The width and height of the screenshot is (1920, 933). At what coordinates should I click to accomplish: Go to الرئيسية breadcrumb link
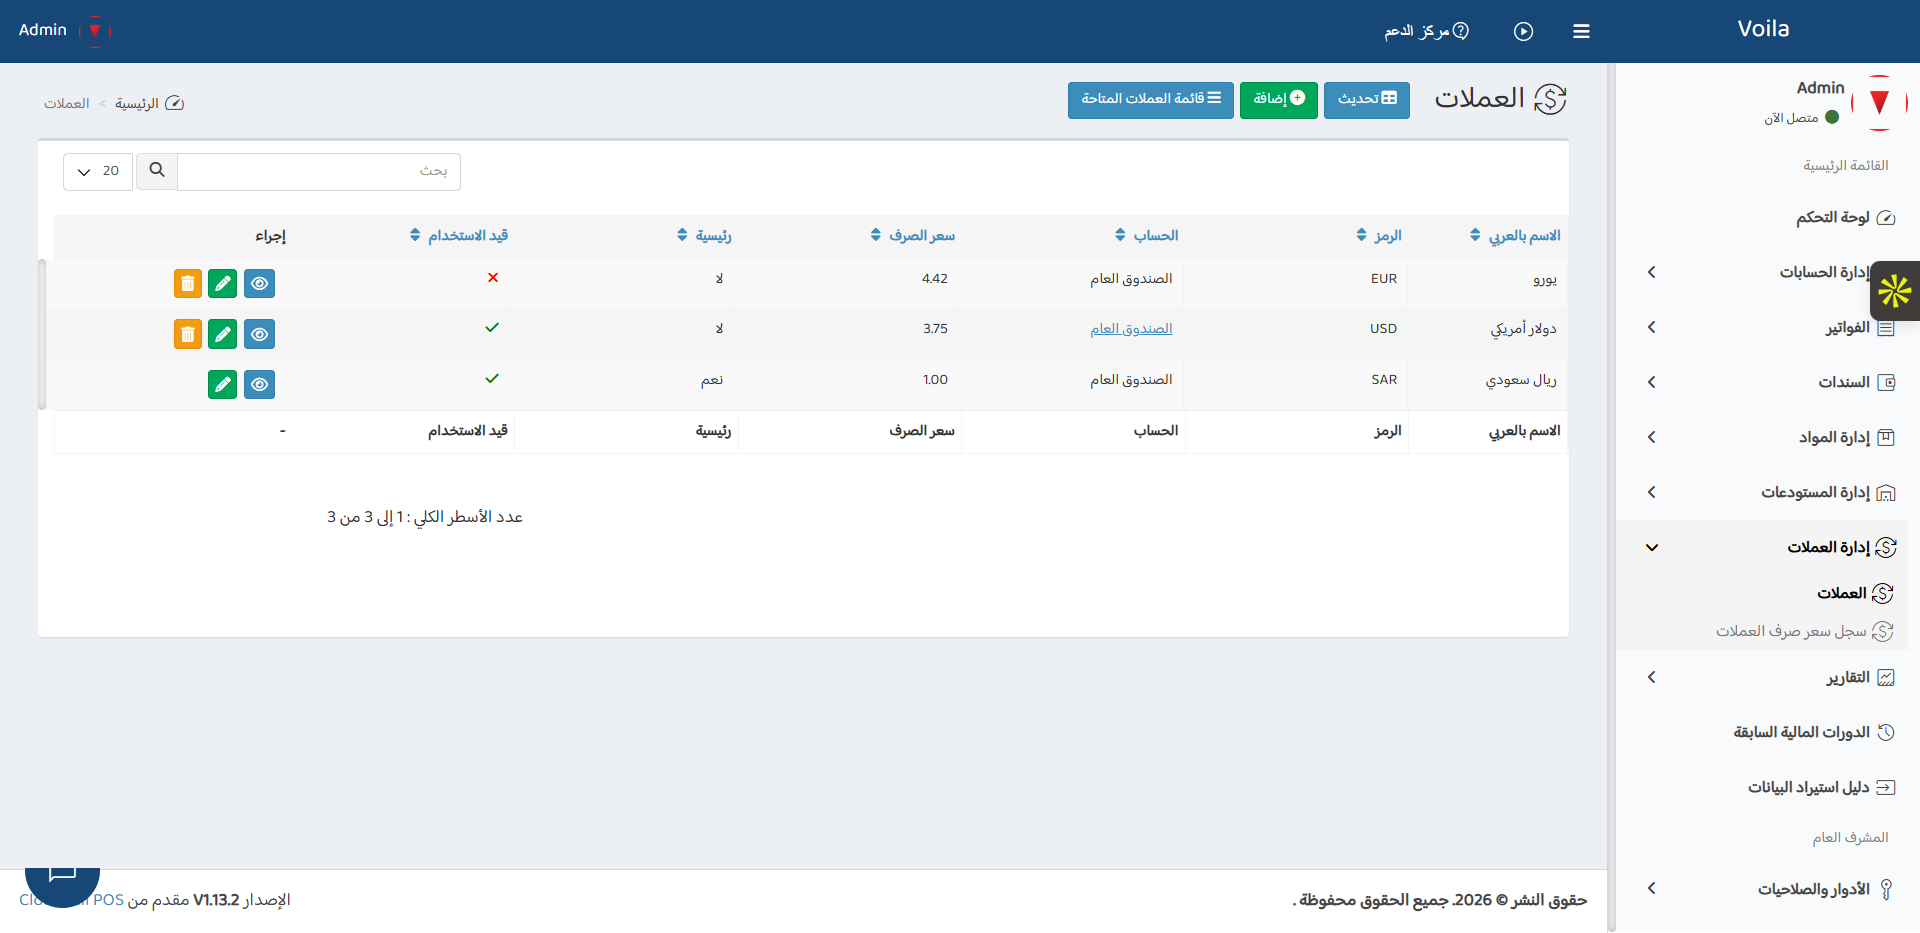(137, 104)
